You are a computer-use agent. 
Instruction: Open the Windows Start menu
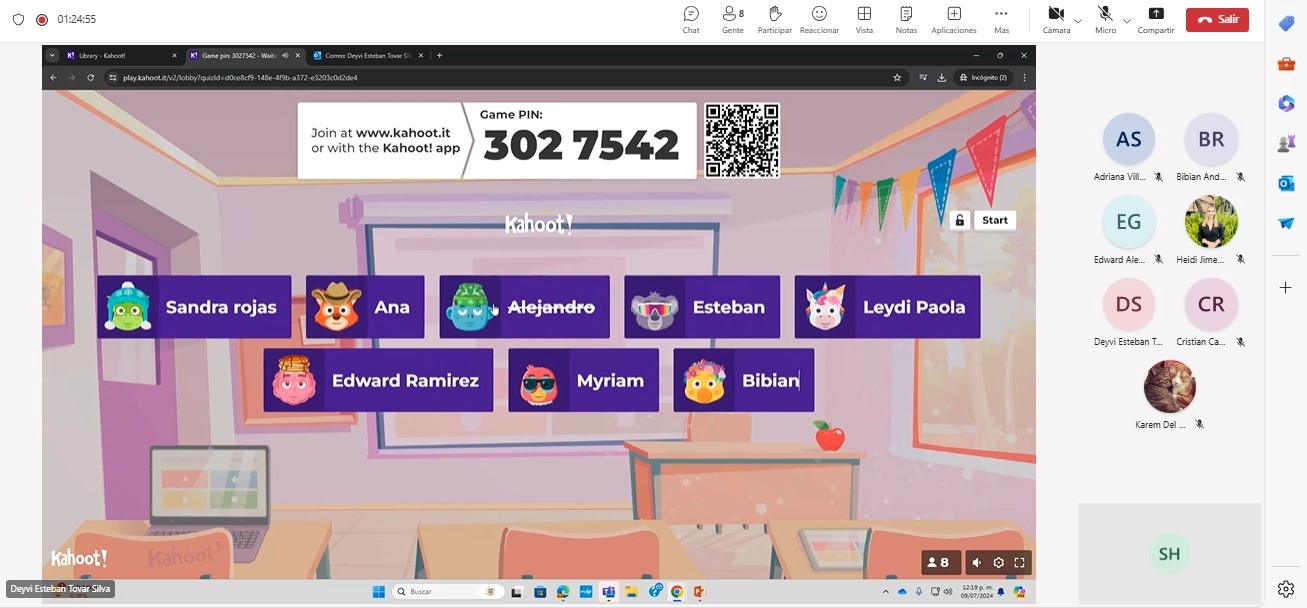point(379,592)
